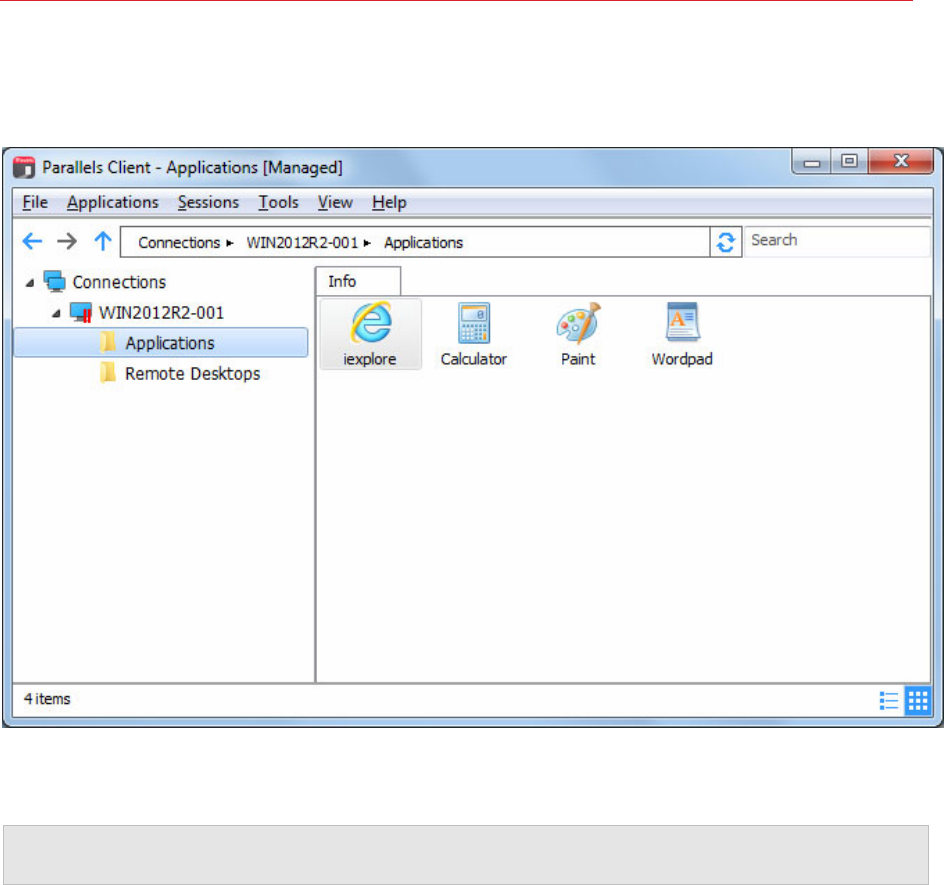Expand the WIN2012R2-001 breadcrumb arrow

[367, 243]
